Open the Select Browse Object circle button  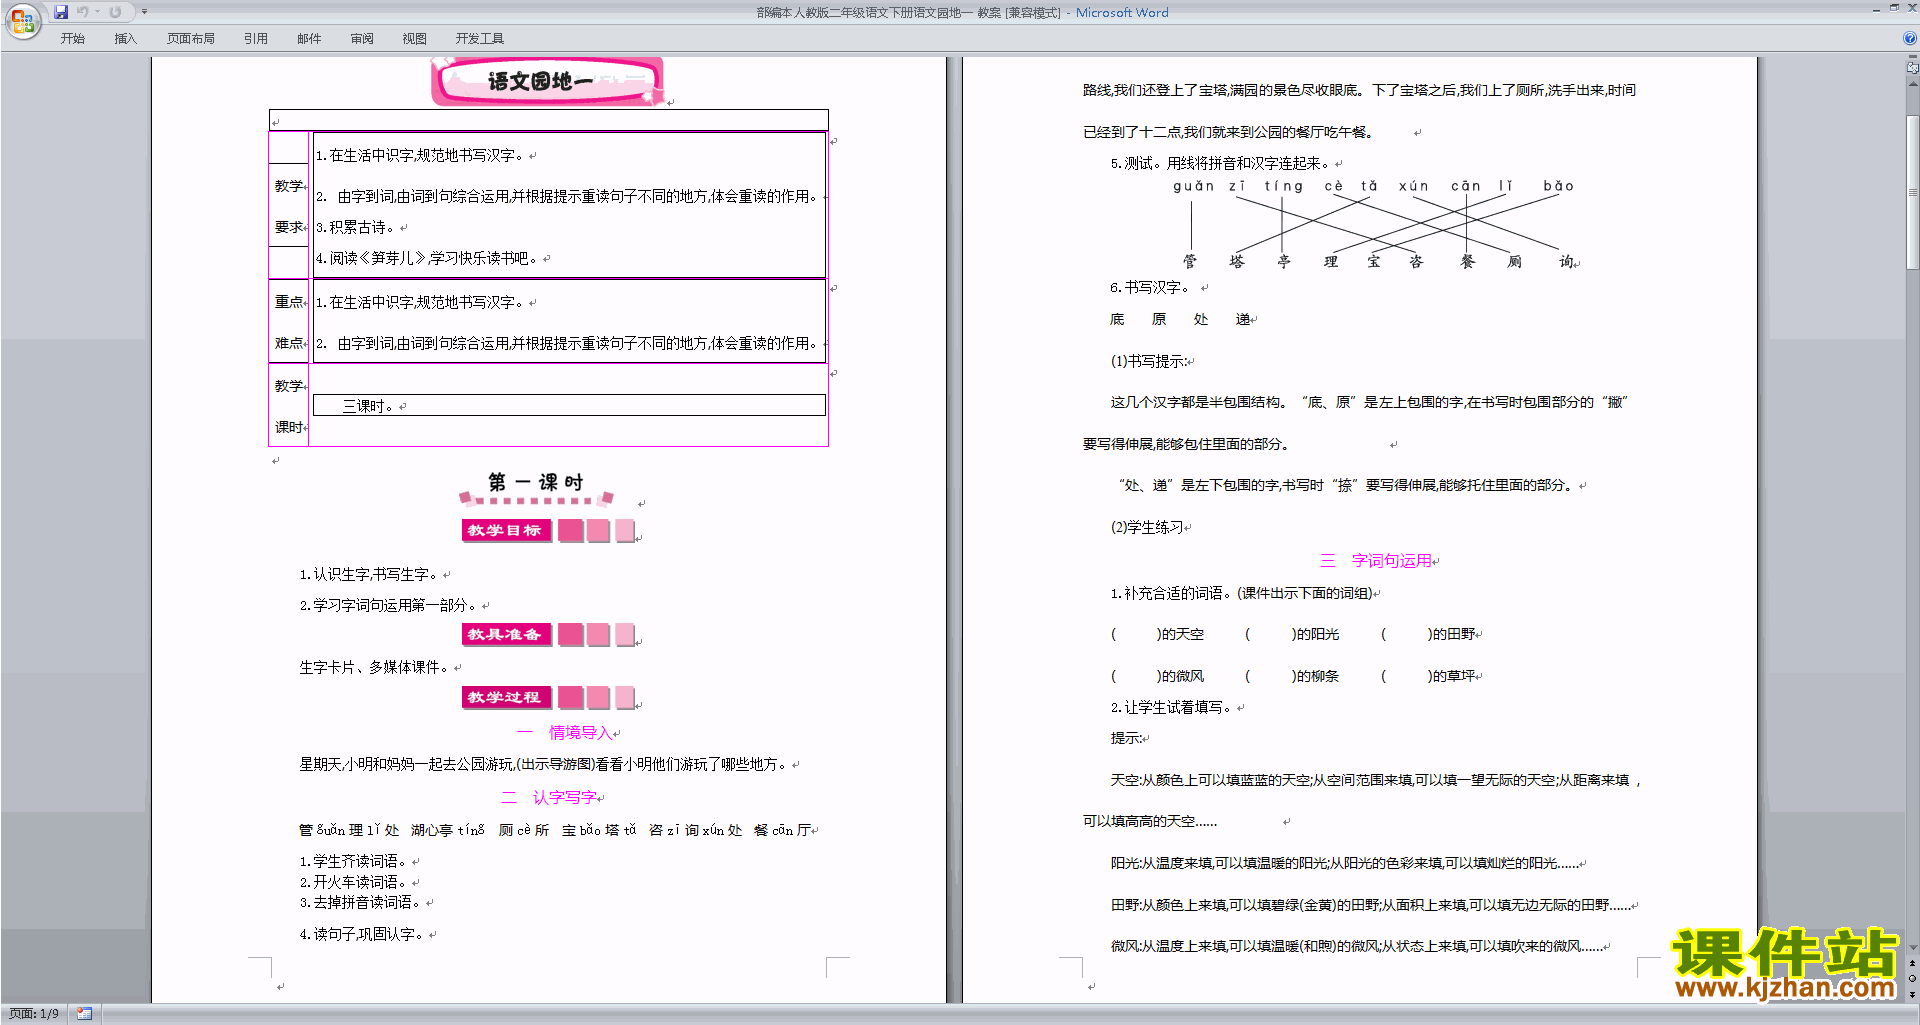pyautogui.click(x=1913, y=979)
